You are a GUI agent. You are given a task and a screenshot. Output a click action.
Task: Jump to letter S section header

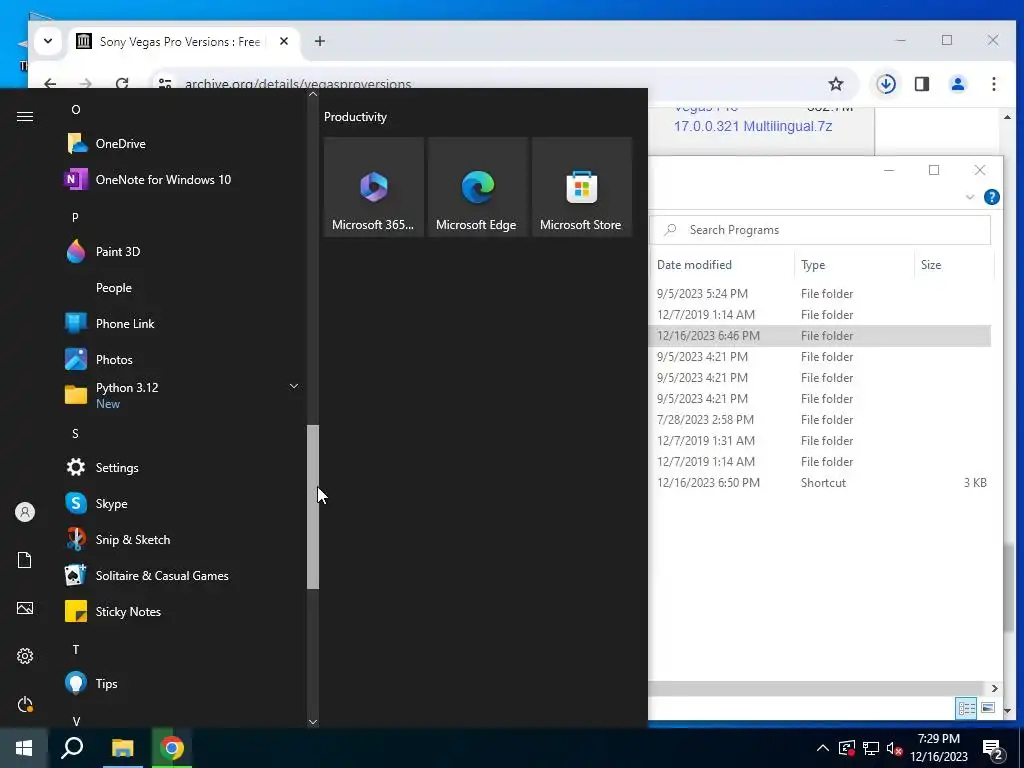click(75, 434)
